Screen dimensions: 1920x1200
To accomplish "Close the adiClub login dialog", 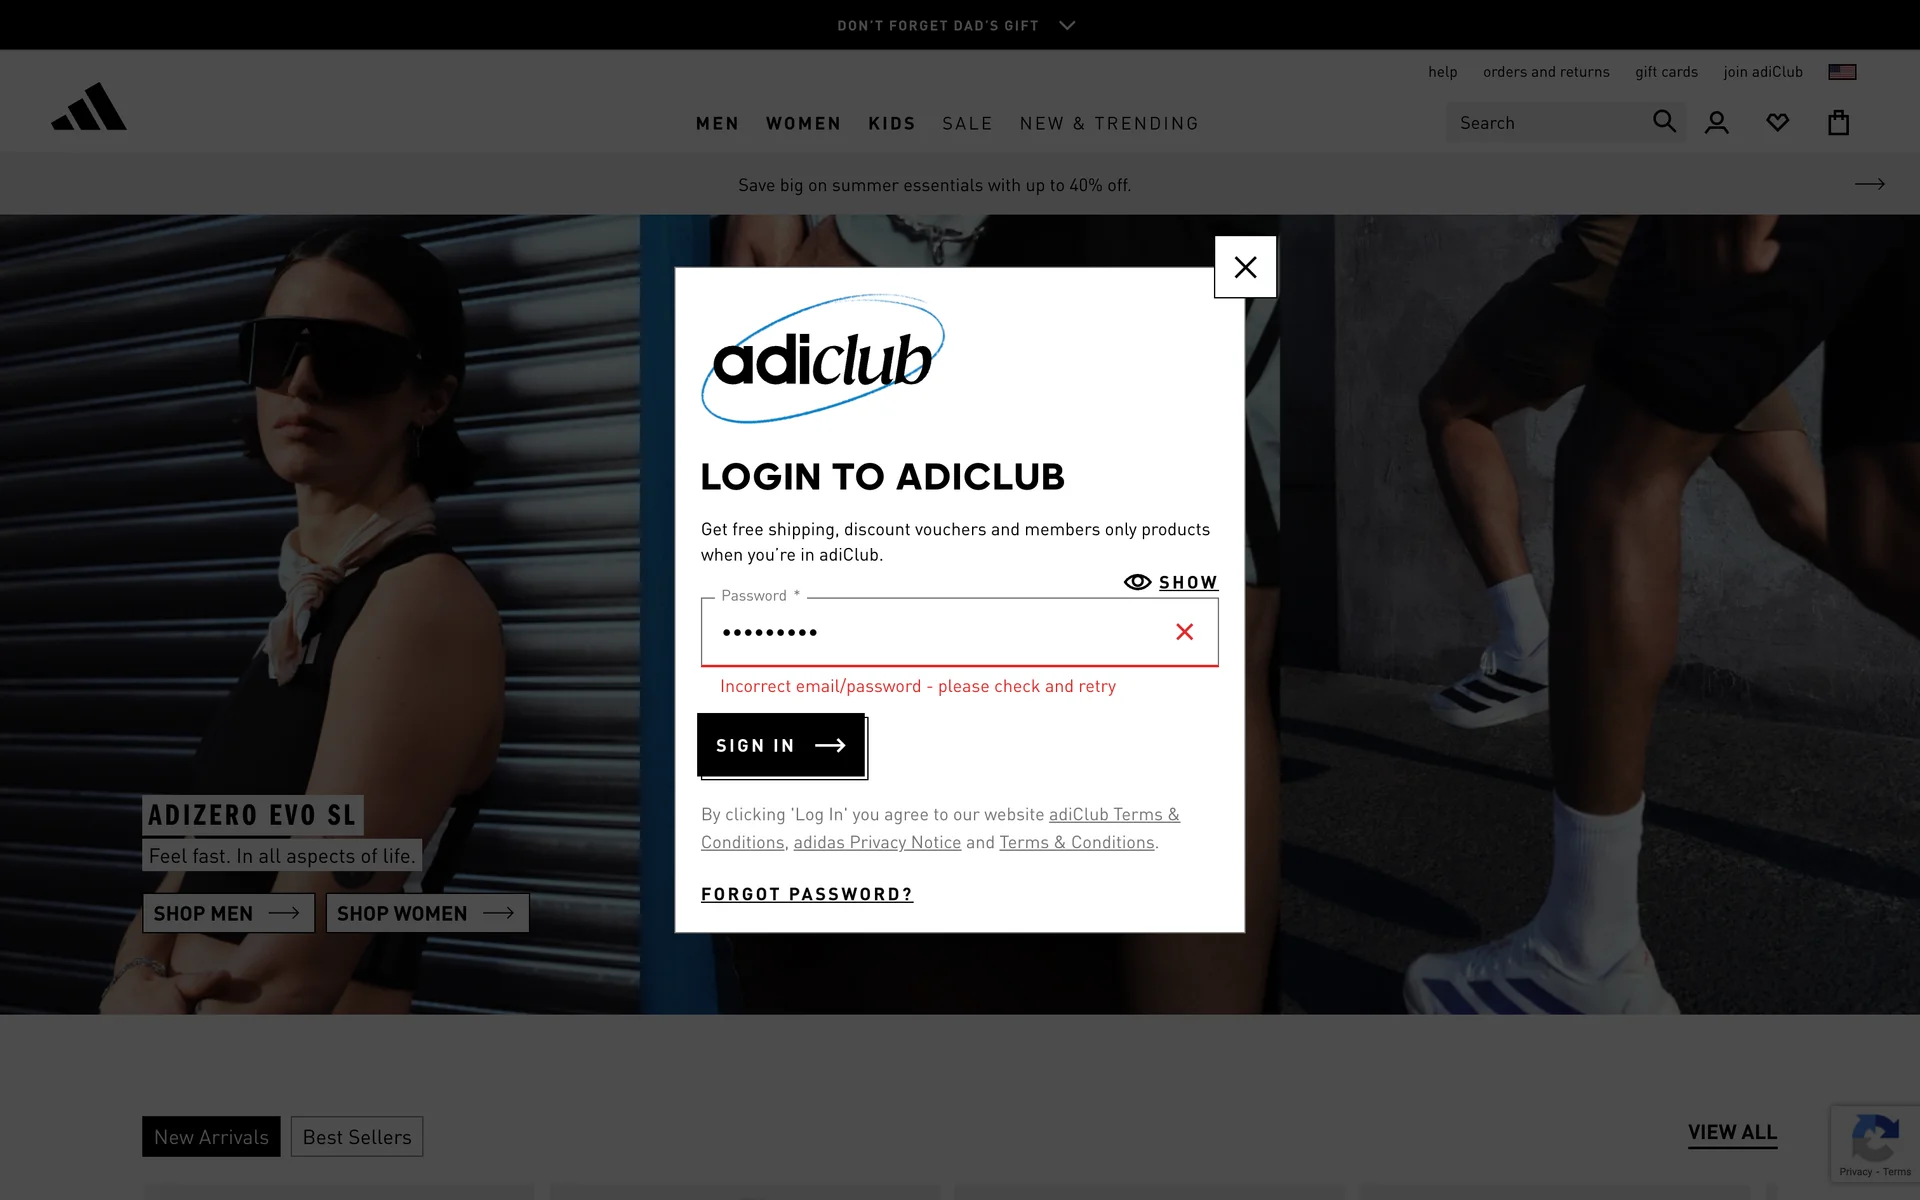I will 1245,267.
